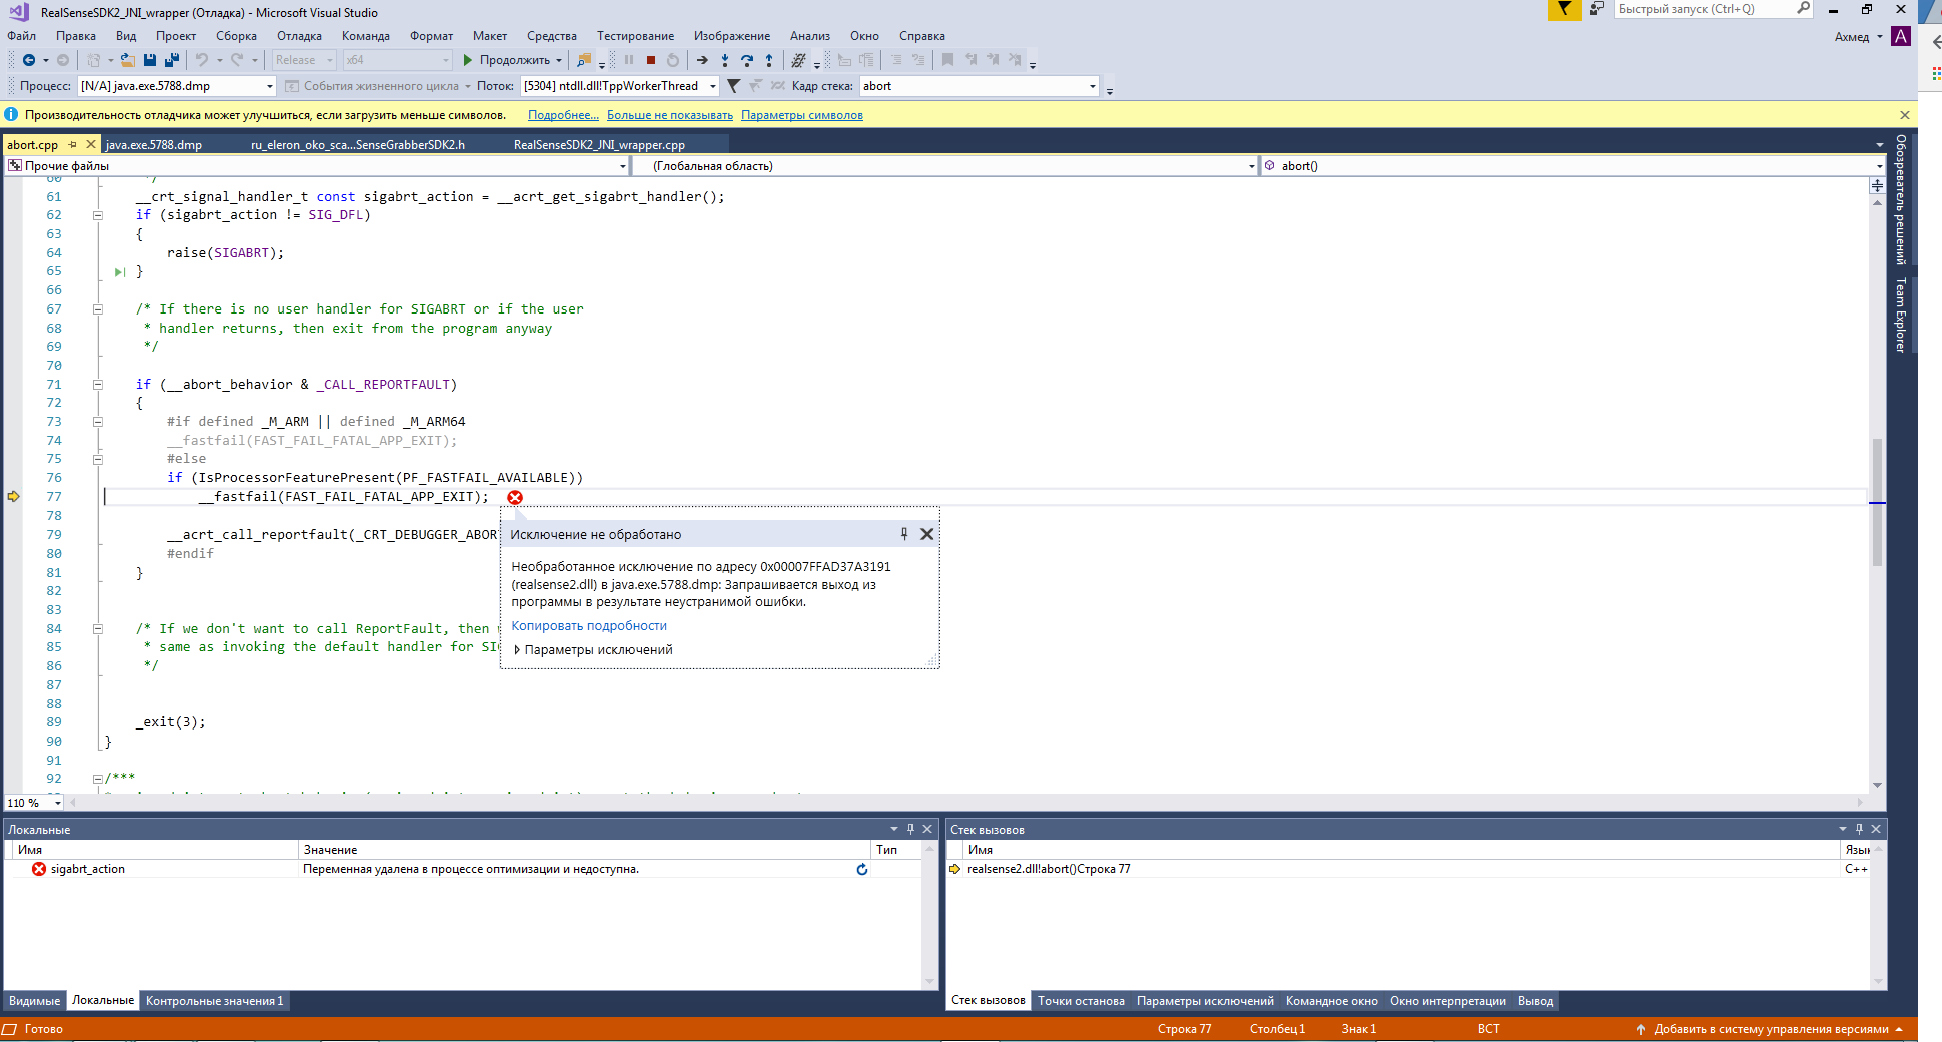Screen dimensions: 1942x1042
Task: Click the Step Into debugging icon
Action: pos(725,60)
